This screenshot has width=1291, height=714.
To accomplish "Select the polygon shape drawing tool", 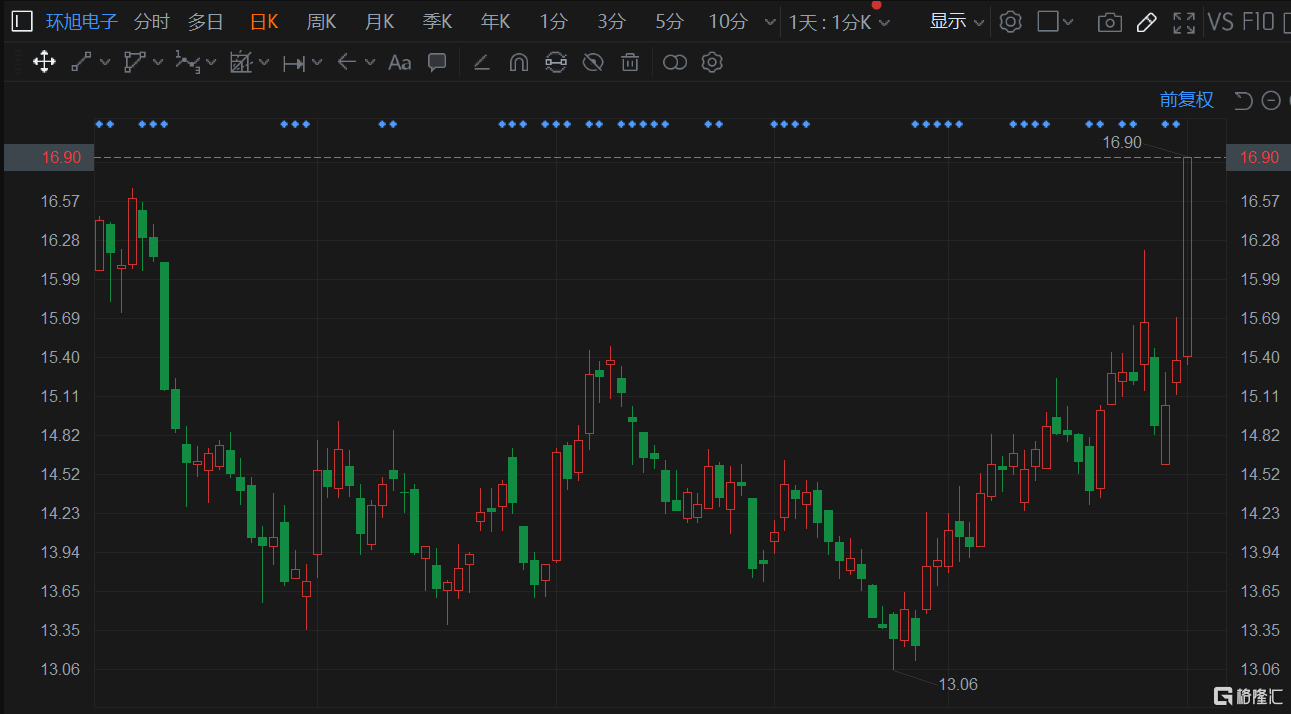I will coord(134,62).
